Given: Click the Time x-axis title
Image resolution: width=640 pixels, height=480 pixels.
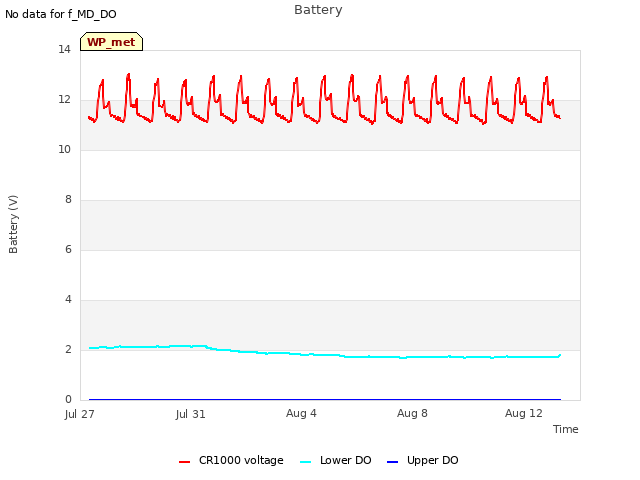Looking at the screenshot, I should coord(566,429).
